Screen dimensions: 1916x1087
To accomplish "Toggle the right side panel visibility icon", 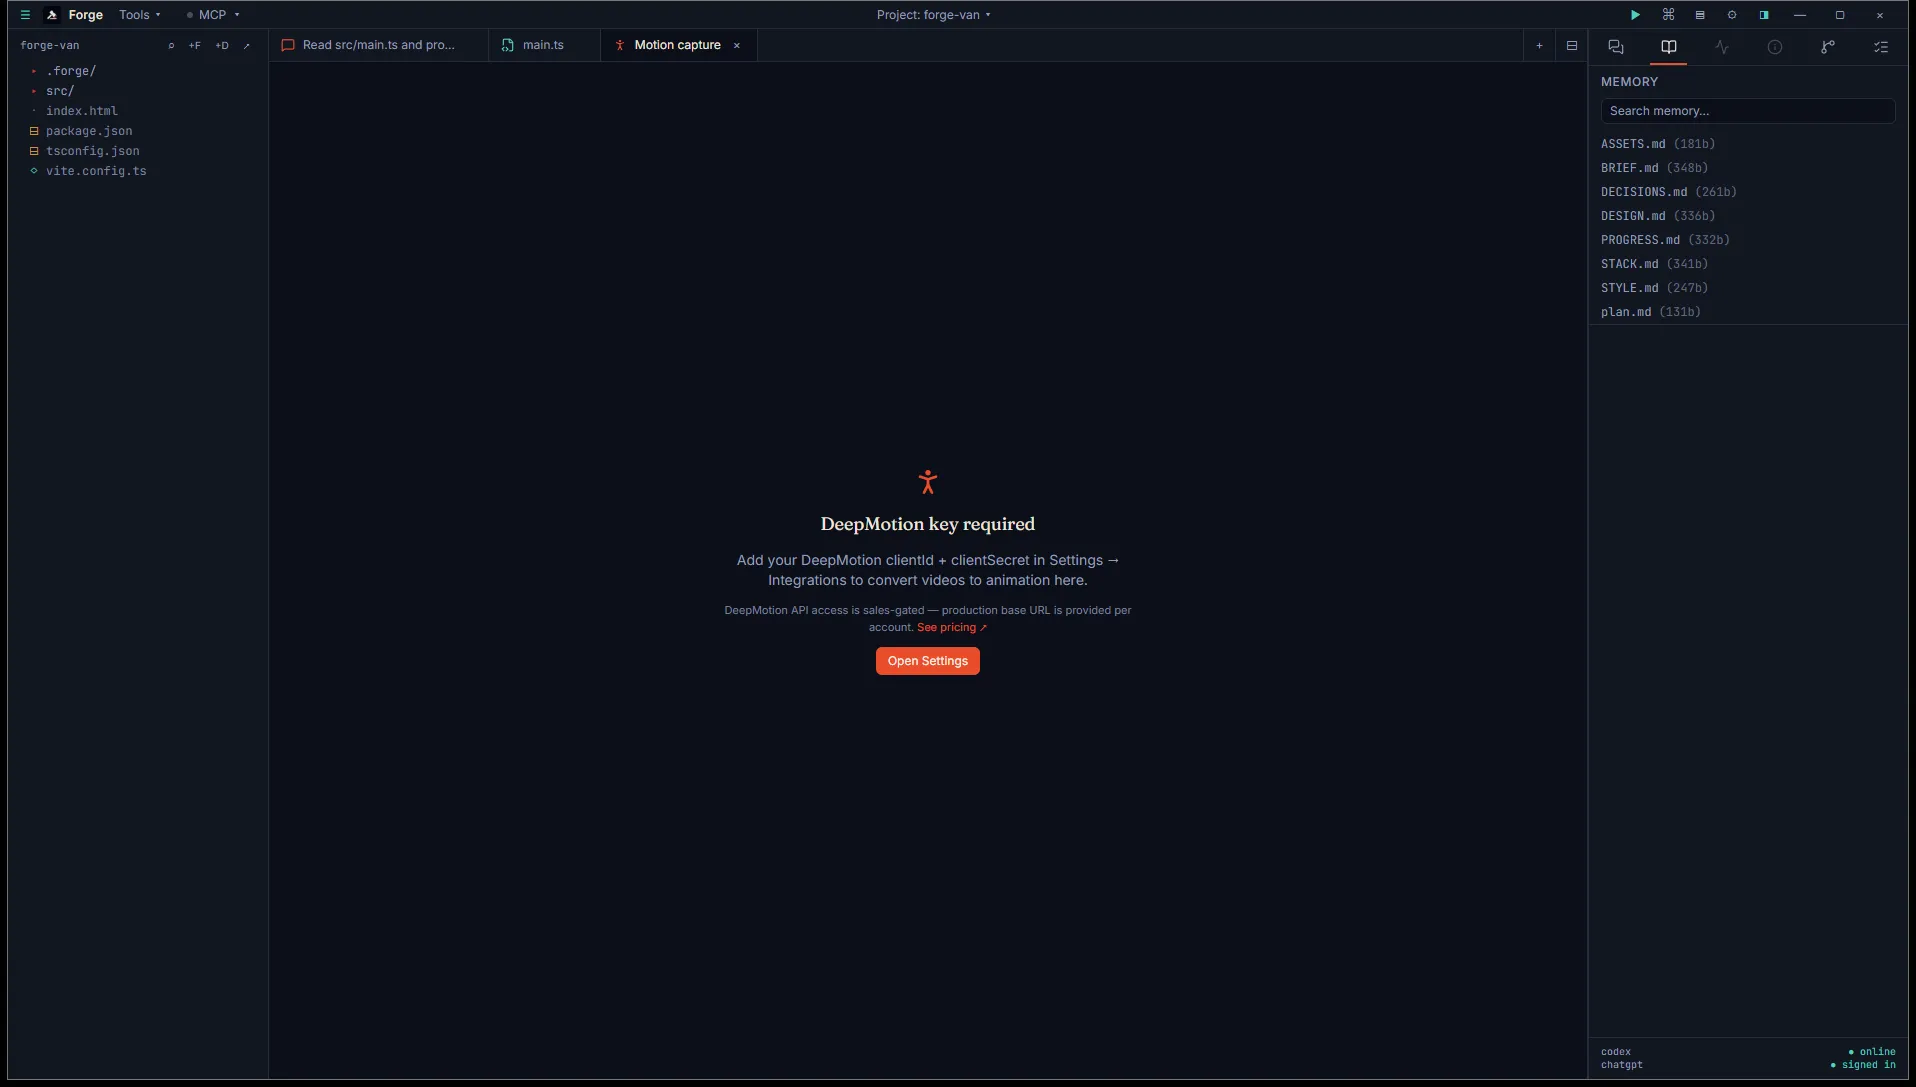I will click(1764, 15).
